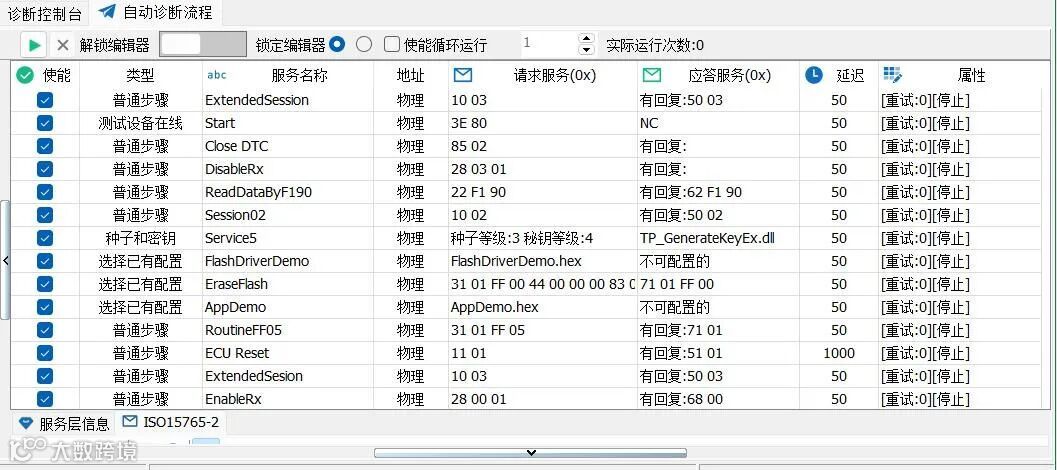Uncheck the DisableRx row checkbox
Viewport: 1057px width, 470px height.
pos(45,169)
